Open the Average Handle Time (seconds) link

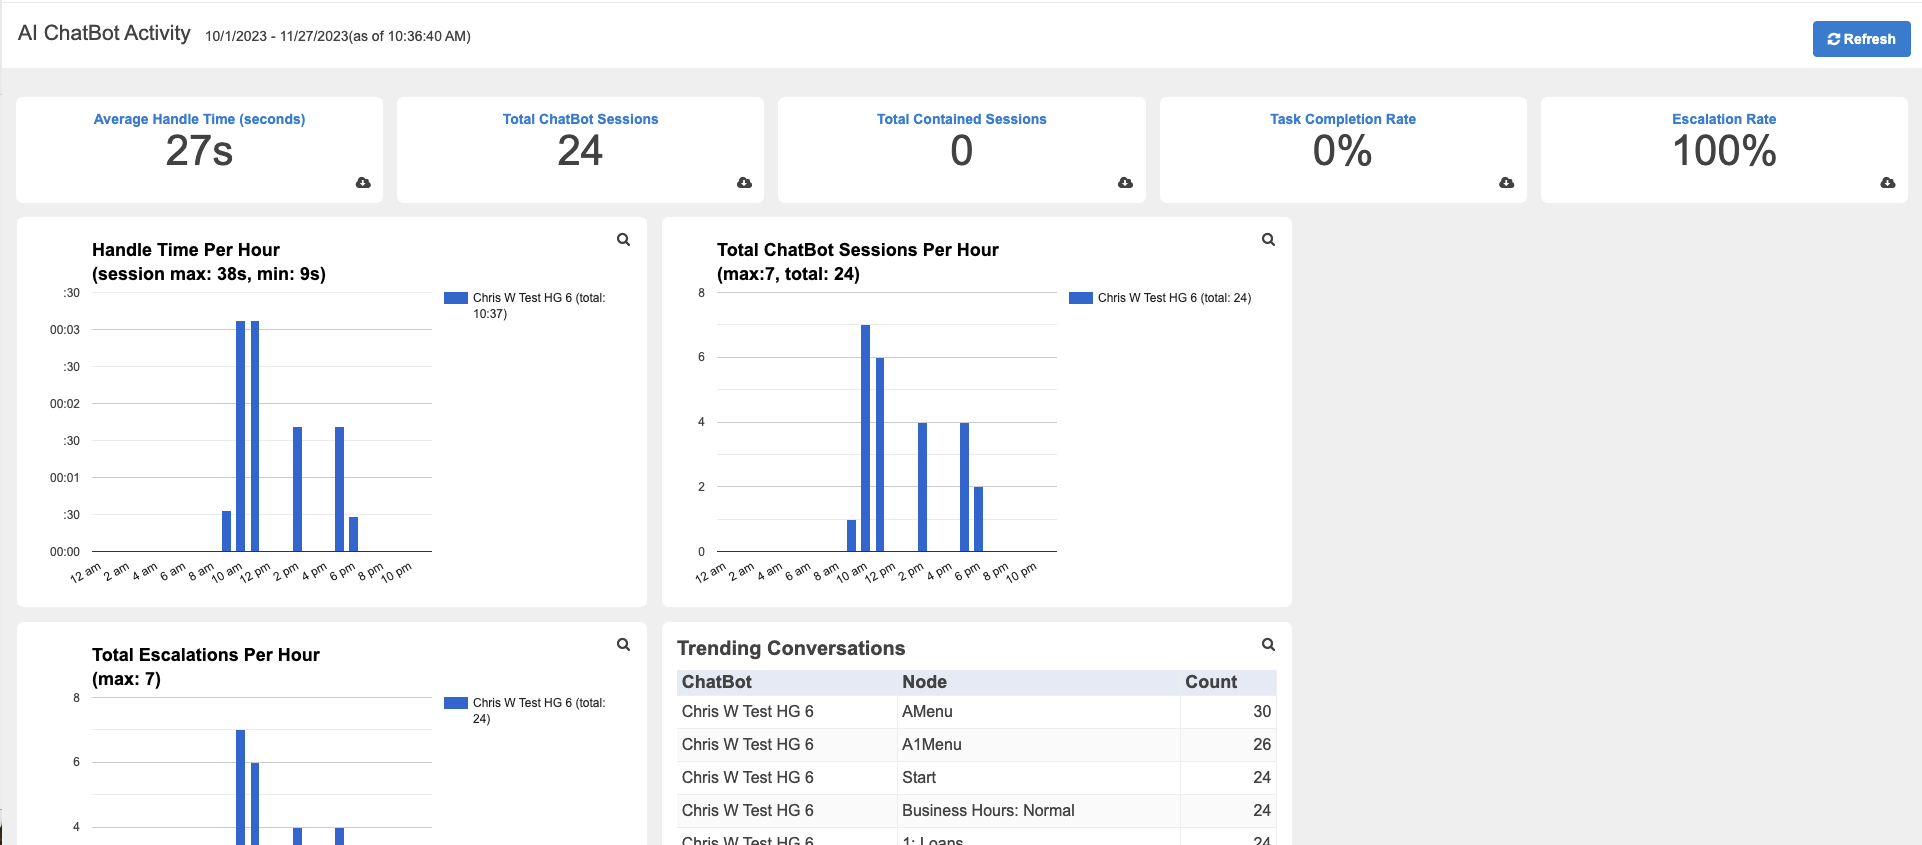click(199, 119)
